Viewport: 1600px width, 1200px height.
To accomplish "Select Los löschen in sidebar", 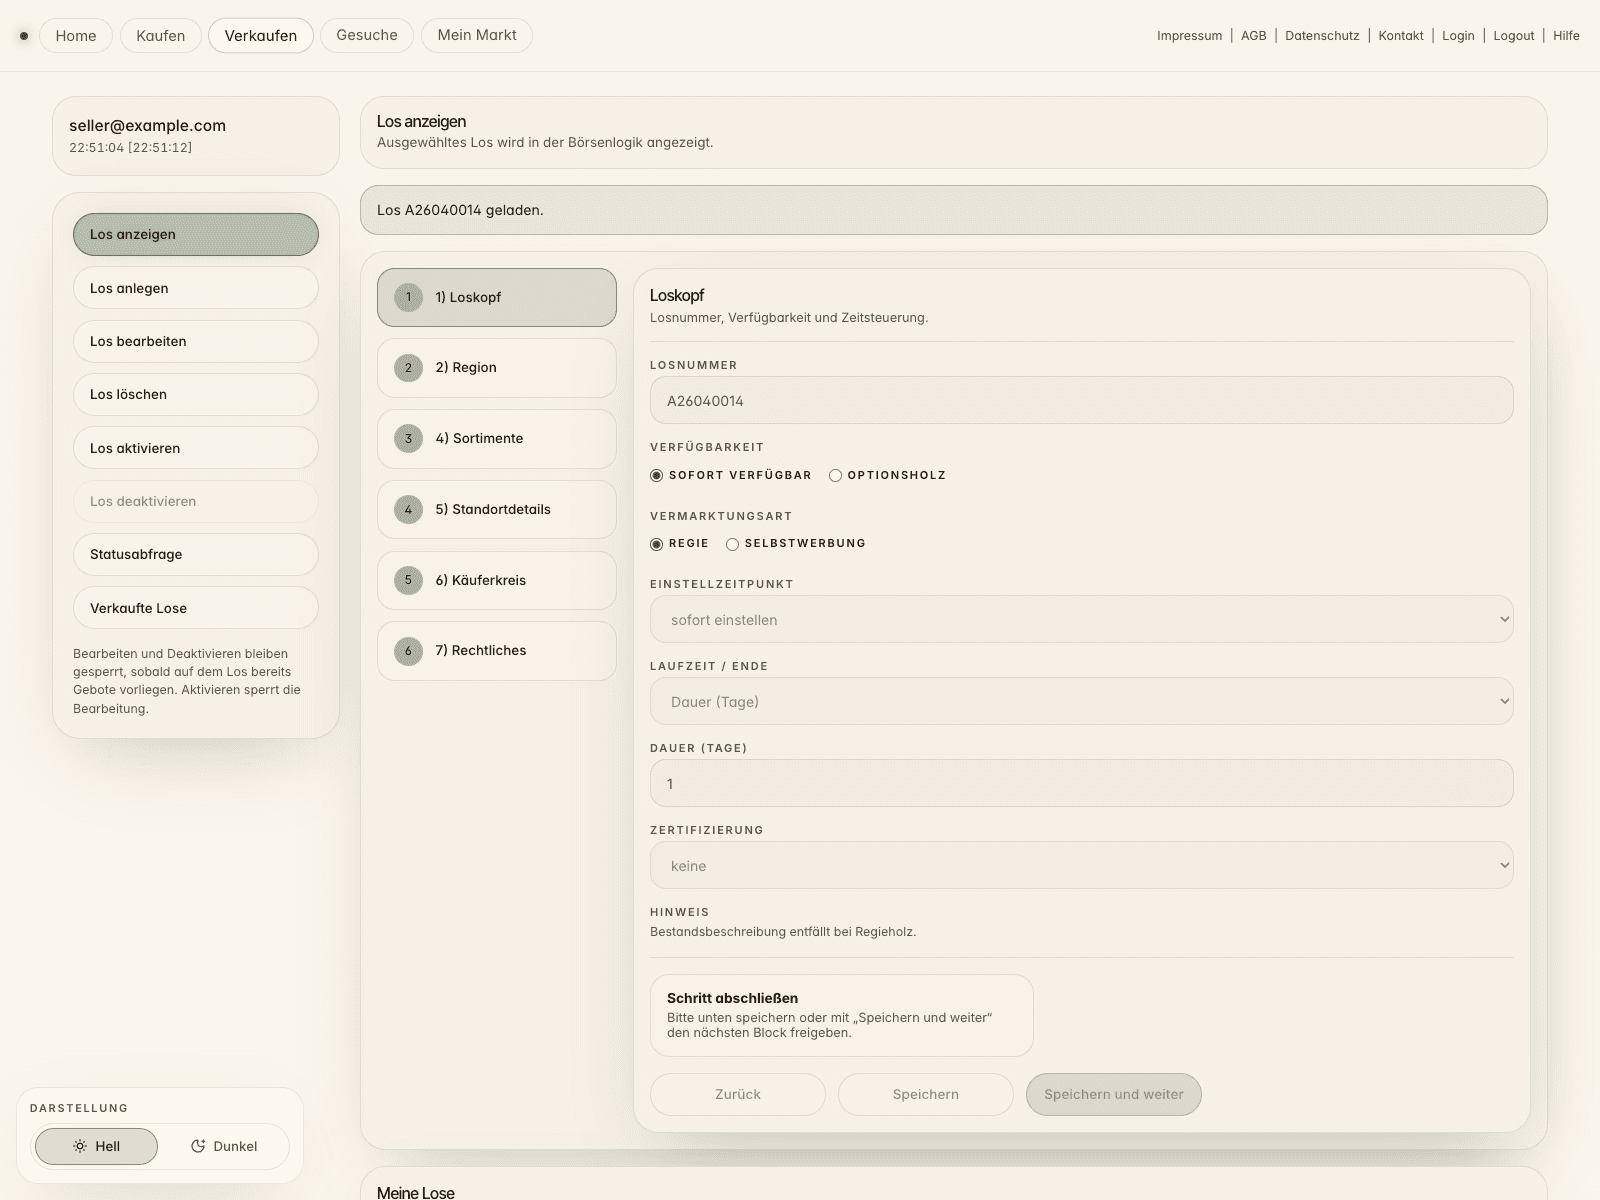I will [x=196, y=394].
